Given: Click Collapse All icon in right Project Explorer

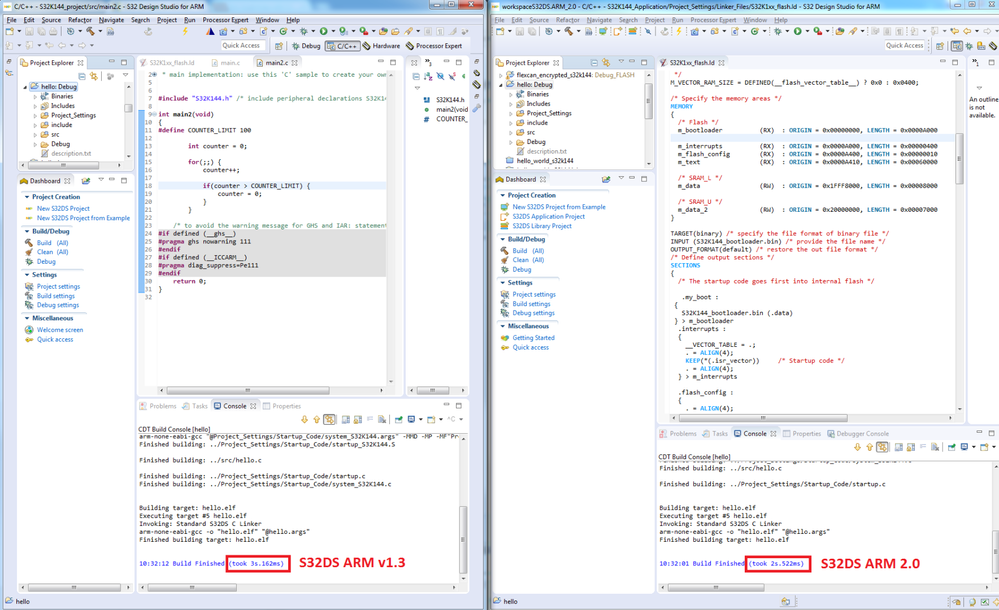Looking at the screenshot, I should point(594,62).
